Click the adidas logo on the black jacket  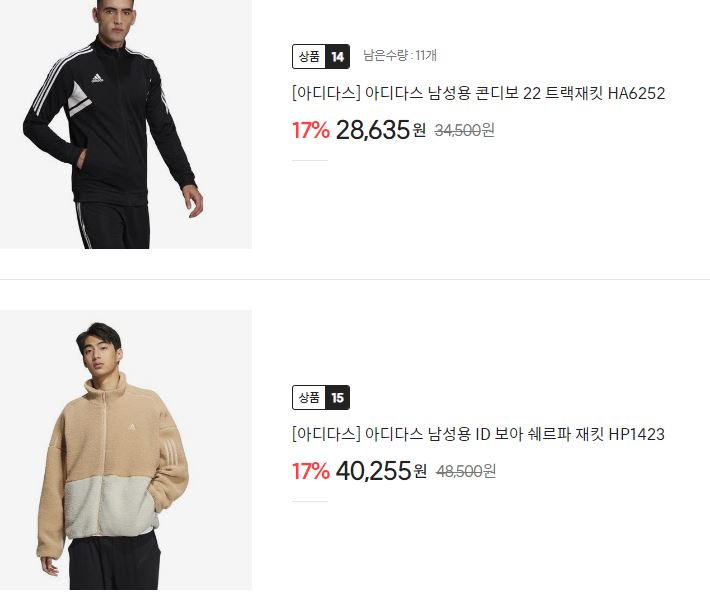coord(97,78)
